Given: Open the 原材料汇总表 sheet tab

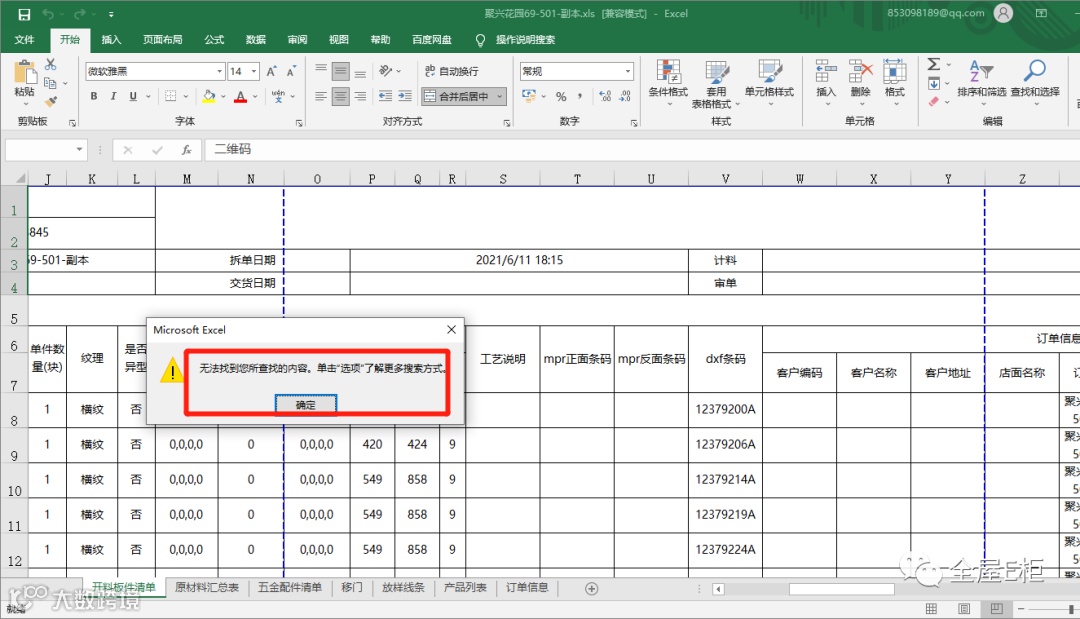Looking at the screenshot, I should 207,587.
